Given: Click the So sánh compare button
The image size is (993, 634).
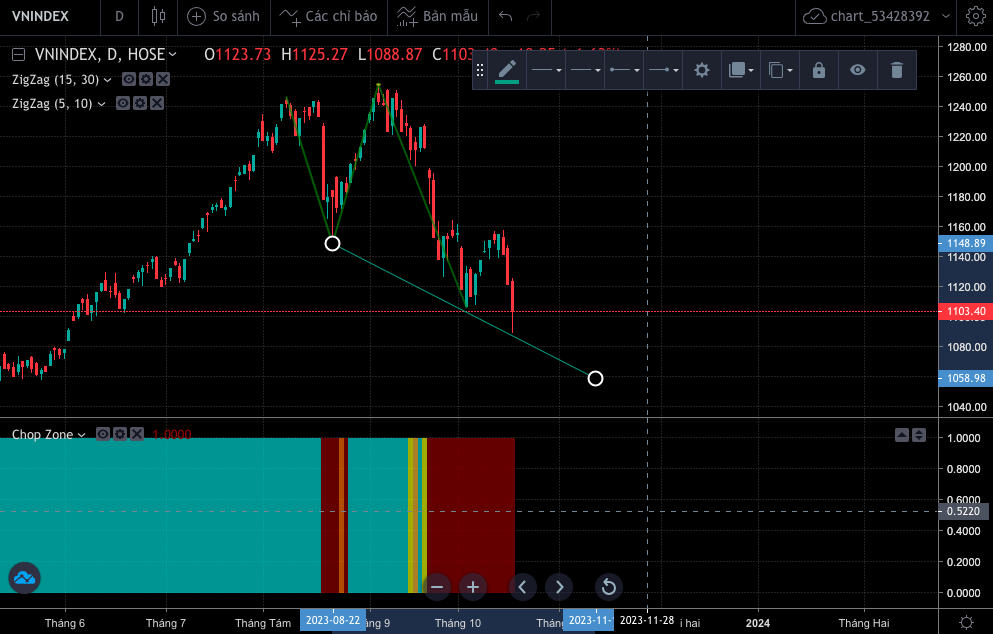Looking at the screenshot, I should (224, 16).
